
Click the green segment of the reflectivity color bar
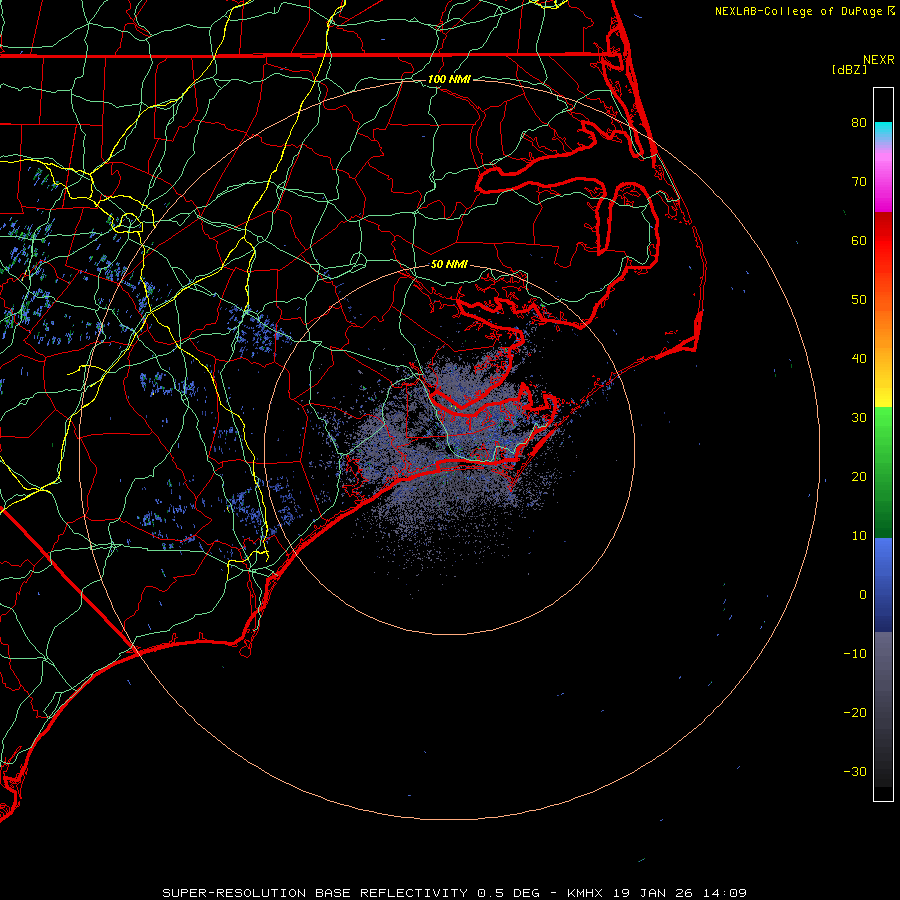click(x=883, y=472)
